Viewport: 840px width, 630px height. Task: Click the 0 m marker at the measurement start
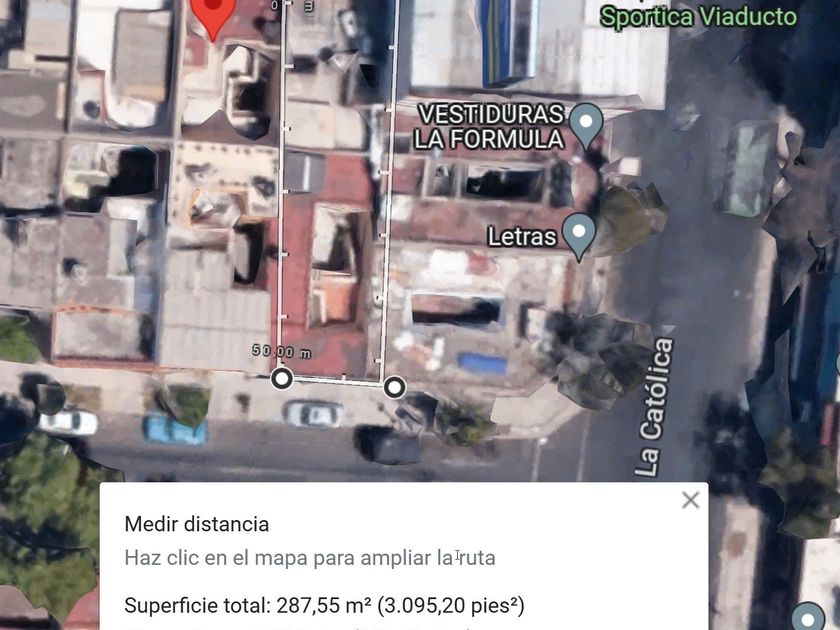click(x=292, y=6)
